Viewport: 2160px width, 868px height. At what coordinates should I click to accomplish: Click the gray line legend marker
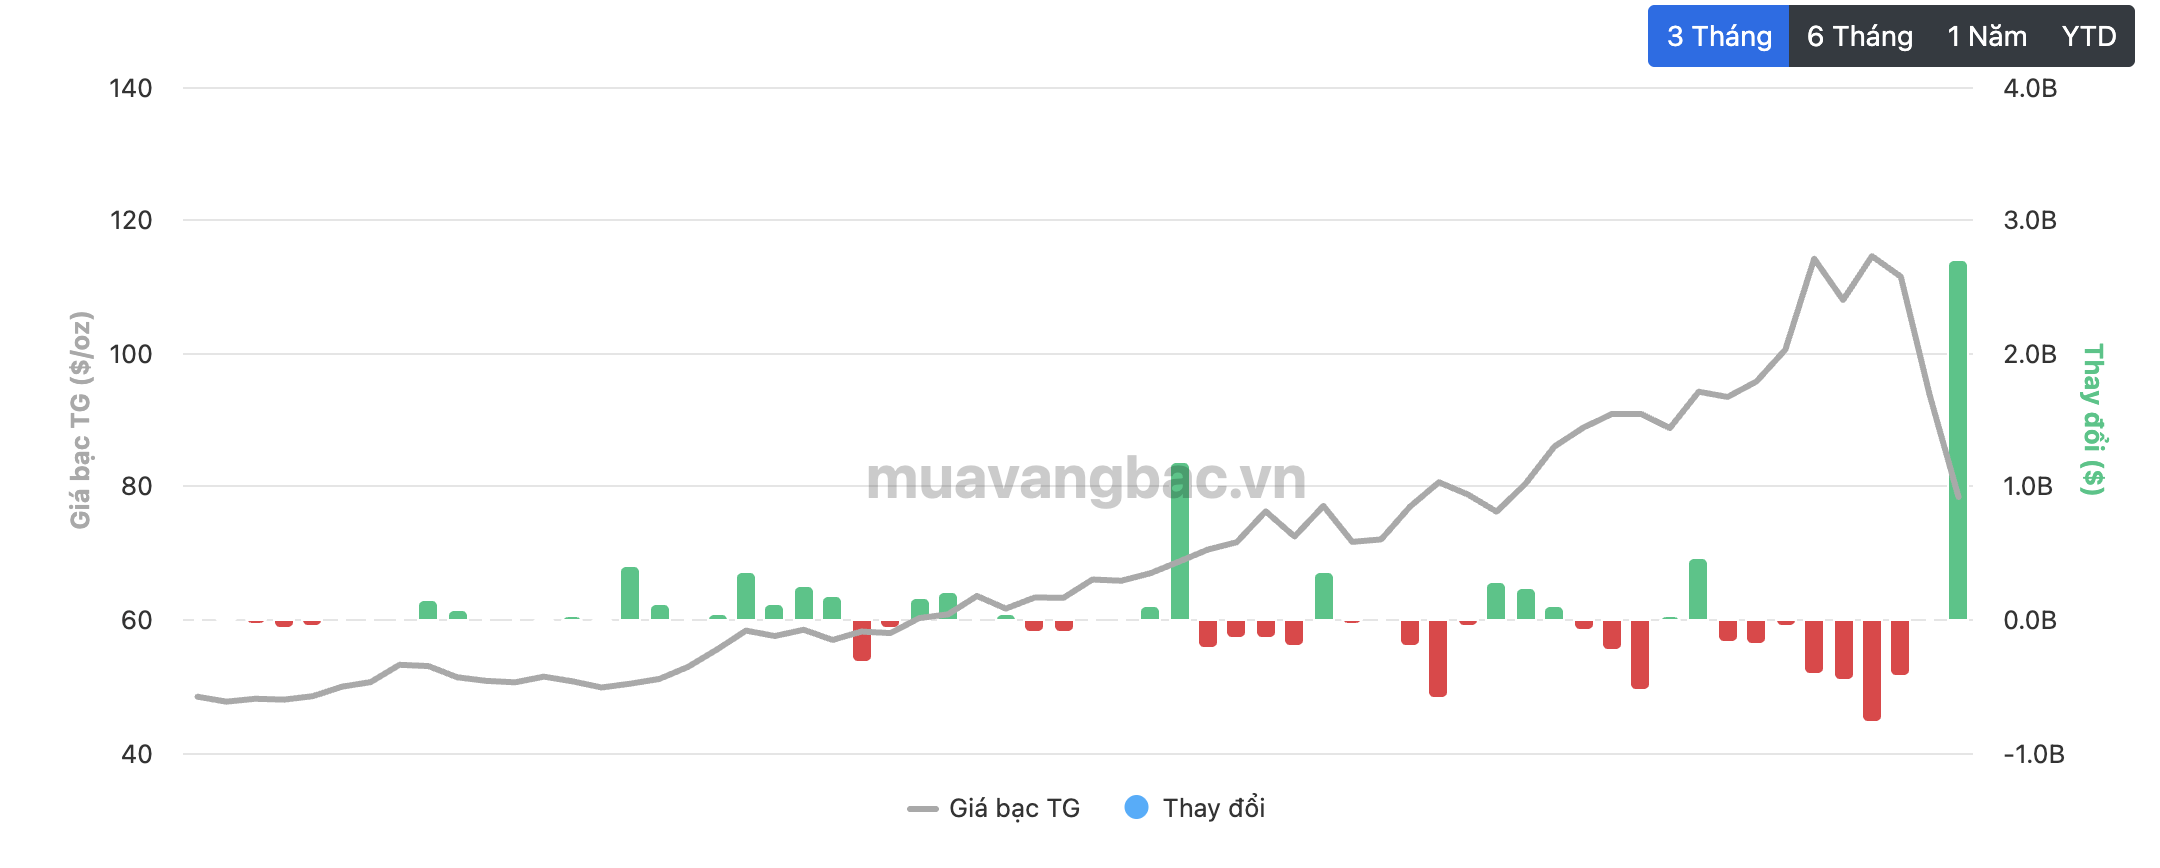(922, 808)
